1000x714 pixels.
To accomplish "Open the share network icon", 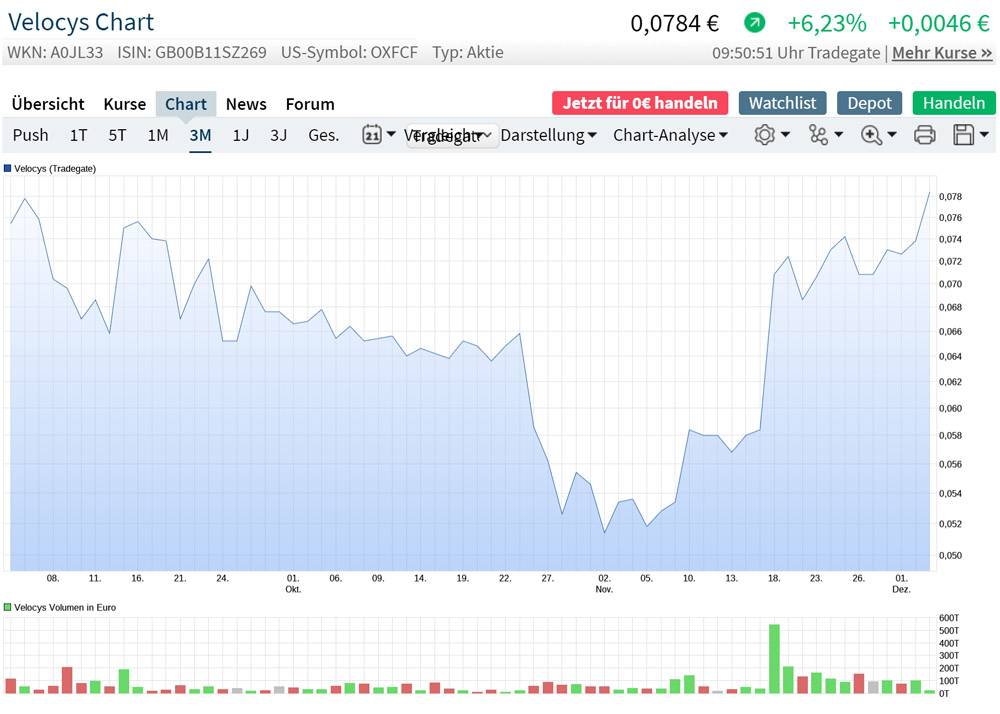I will tap(818, 135).
